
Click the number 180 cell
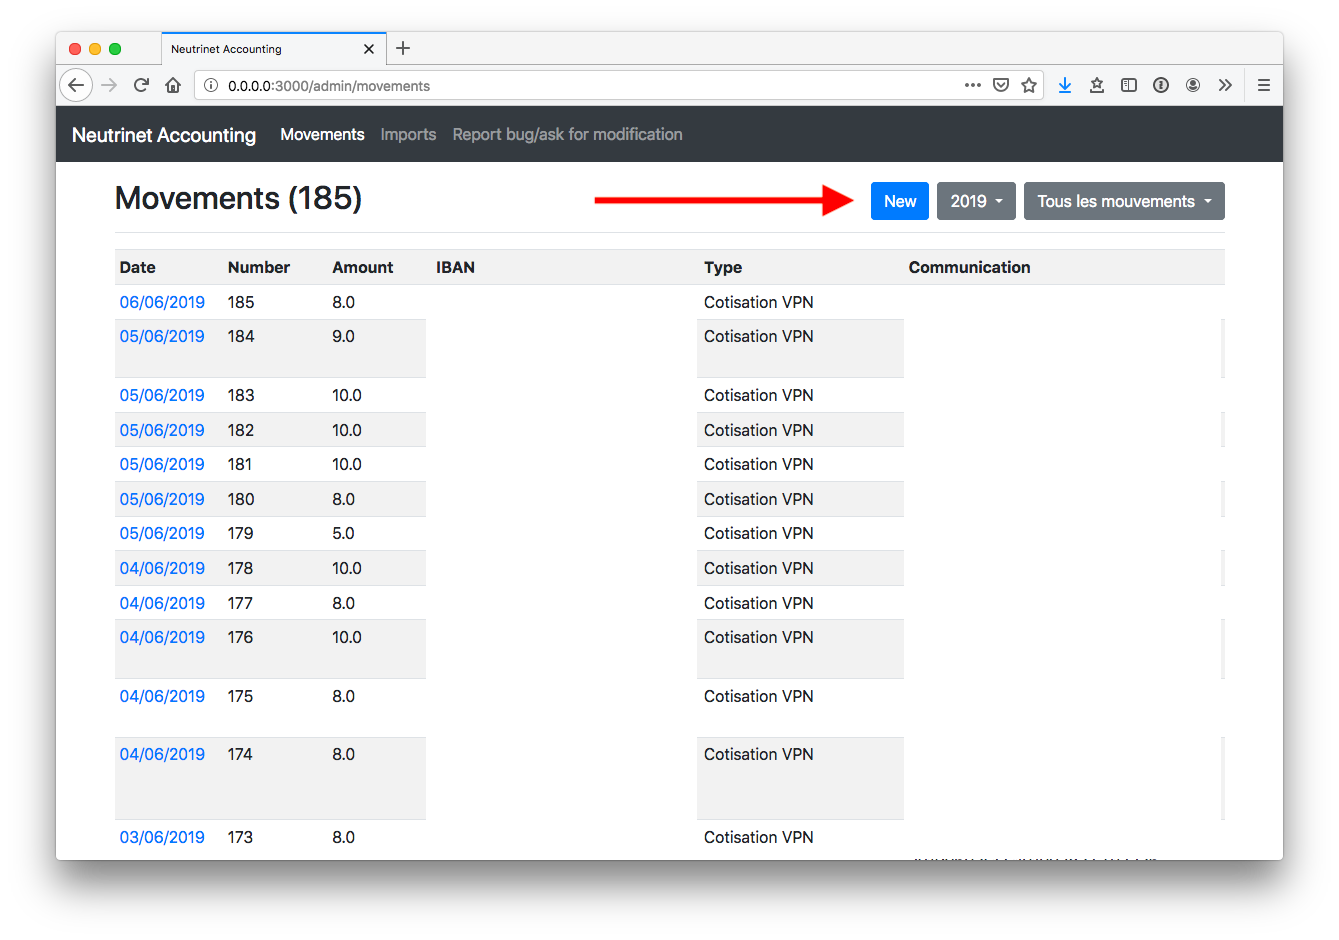(x=241, y=499)
